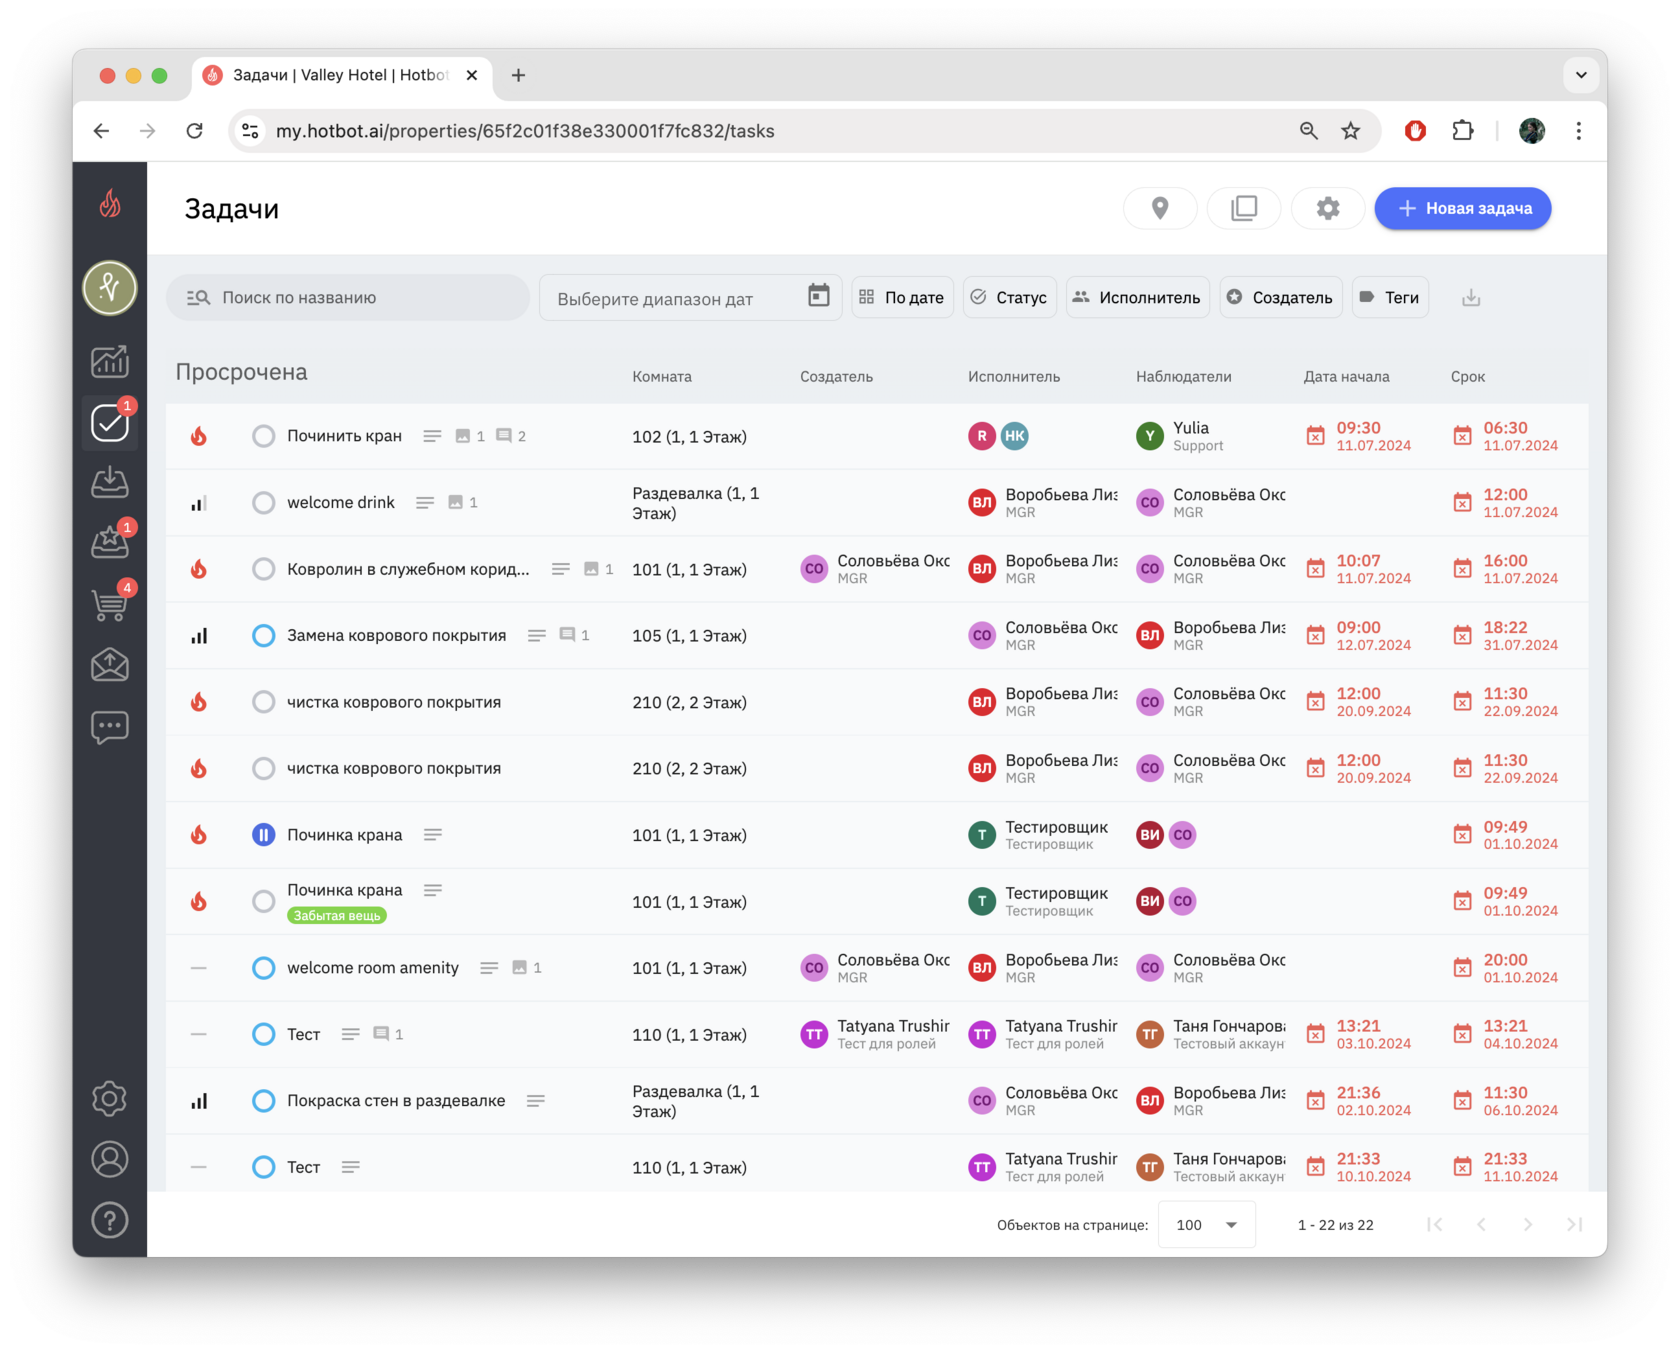Open the chat bubble messages section

pos(110,727)
